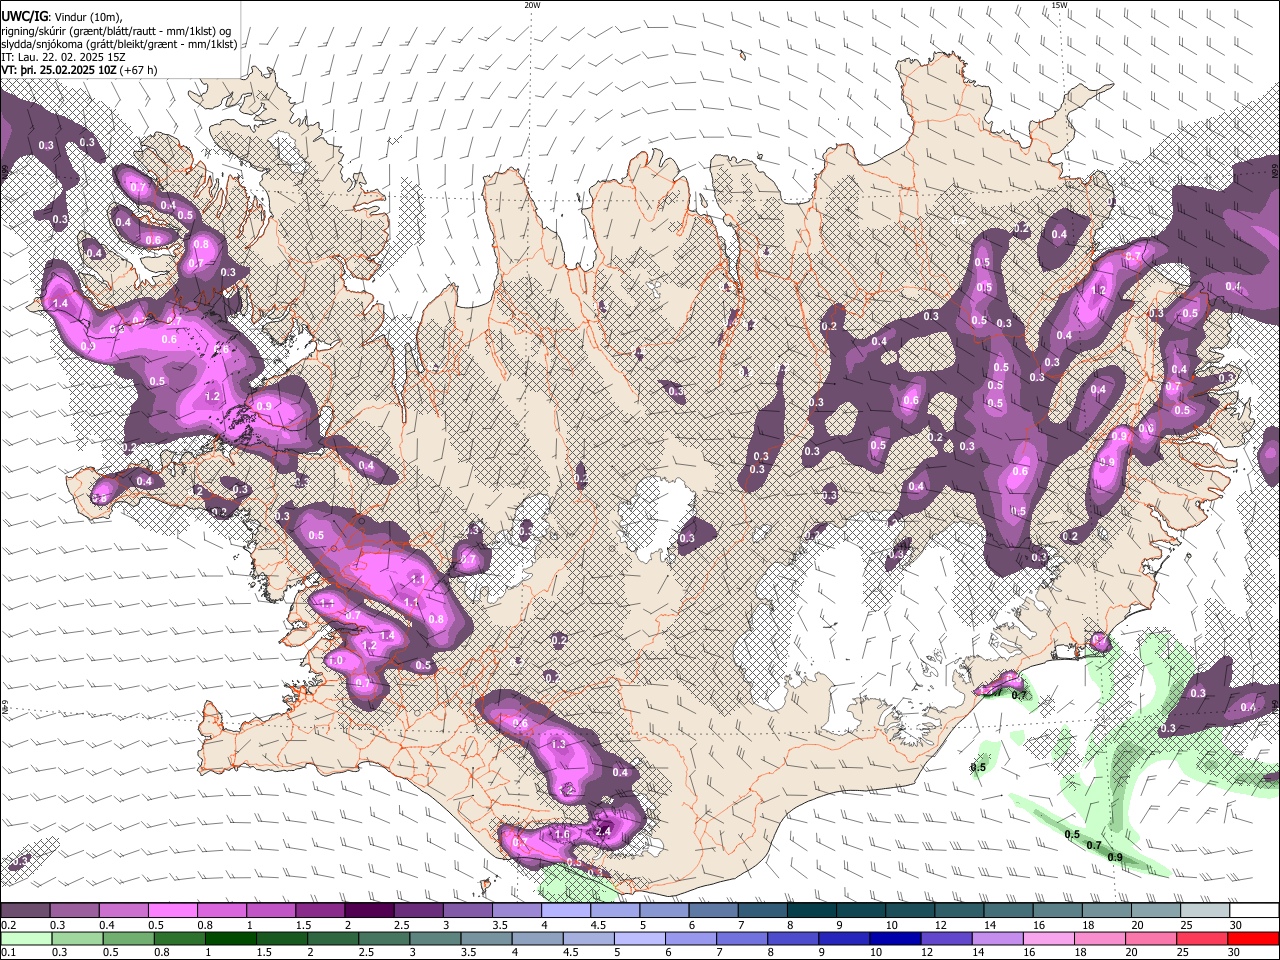Choose the grey-blue swatch at 3 in rain legend
1280x960 pixels.
(435, 938)
